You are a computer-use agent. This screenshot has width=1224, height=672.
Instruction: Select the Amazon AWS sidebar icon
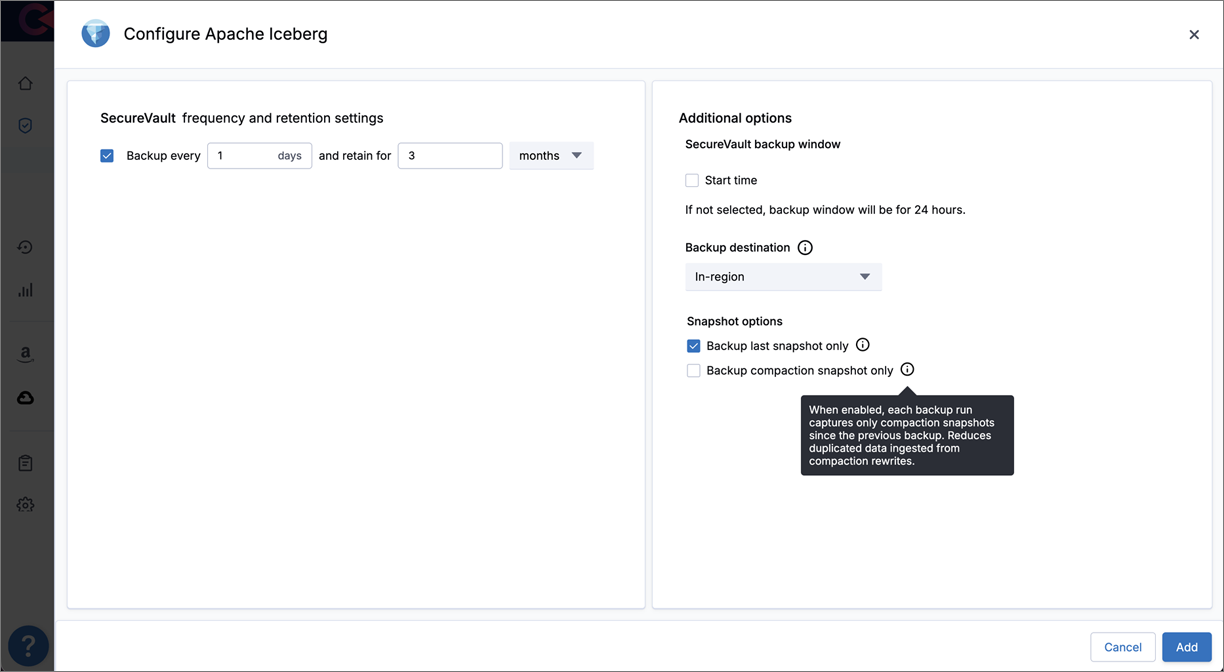click(25, 354)
